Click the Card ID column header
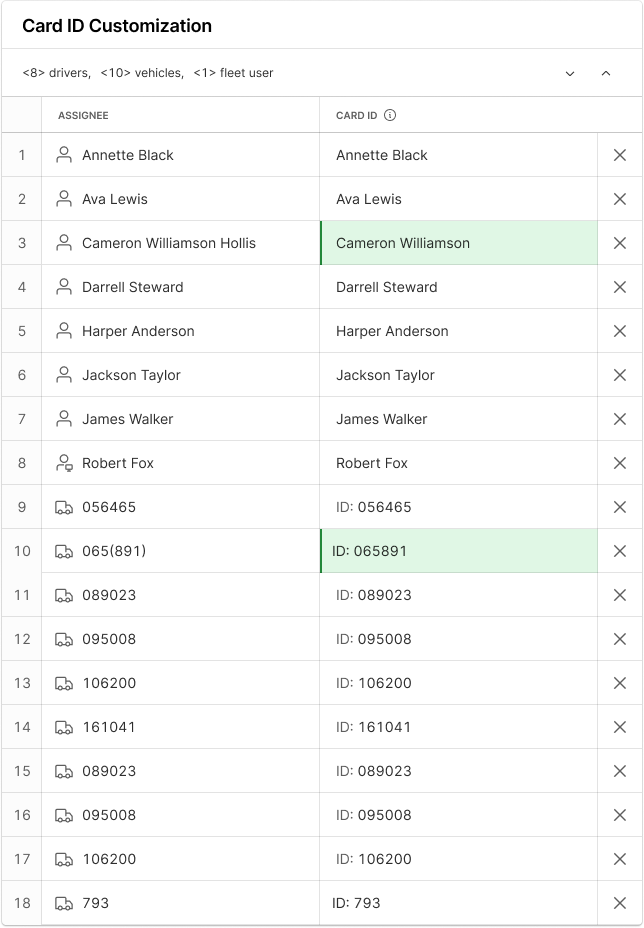Screen dimensions: 644x928 356,115
